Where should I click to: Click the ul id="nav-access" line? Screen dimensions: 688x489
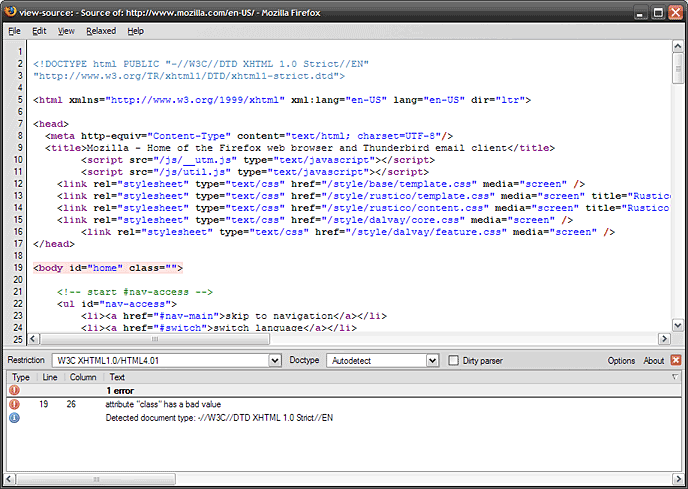(x=117, y=304)
